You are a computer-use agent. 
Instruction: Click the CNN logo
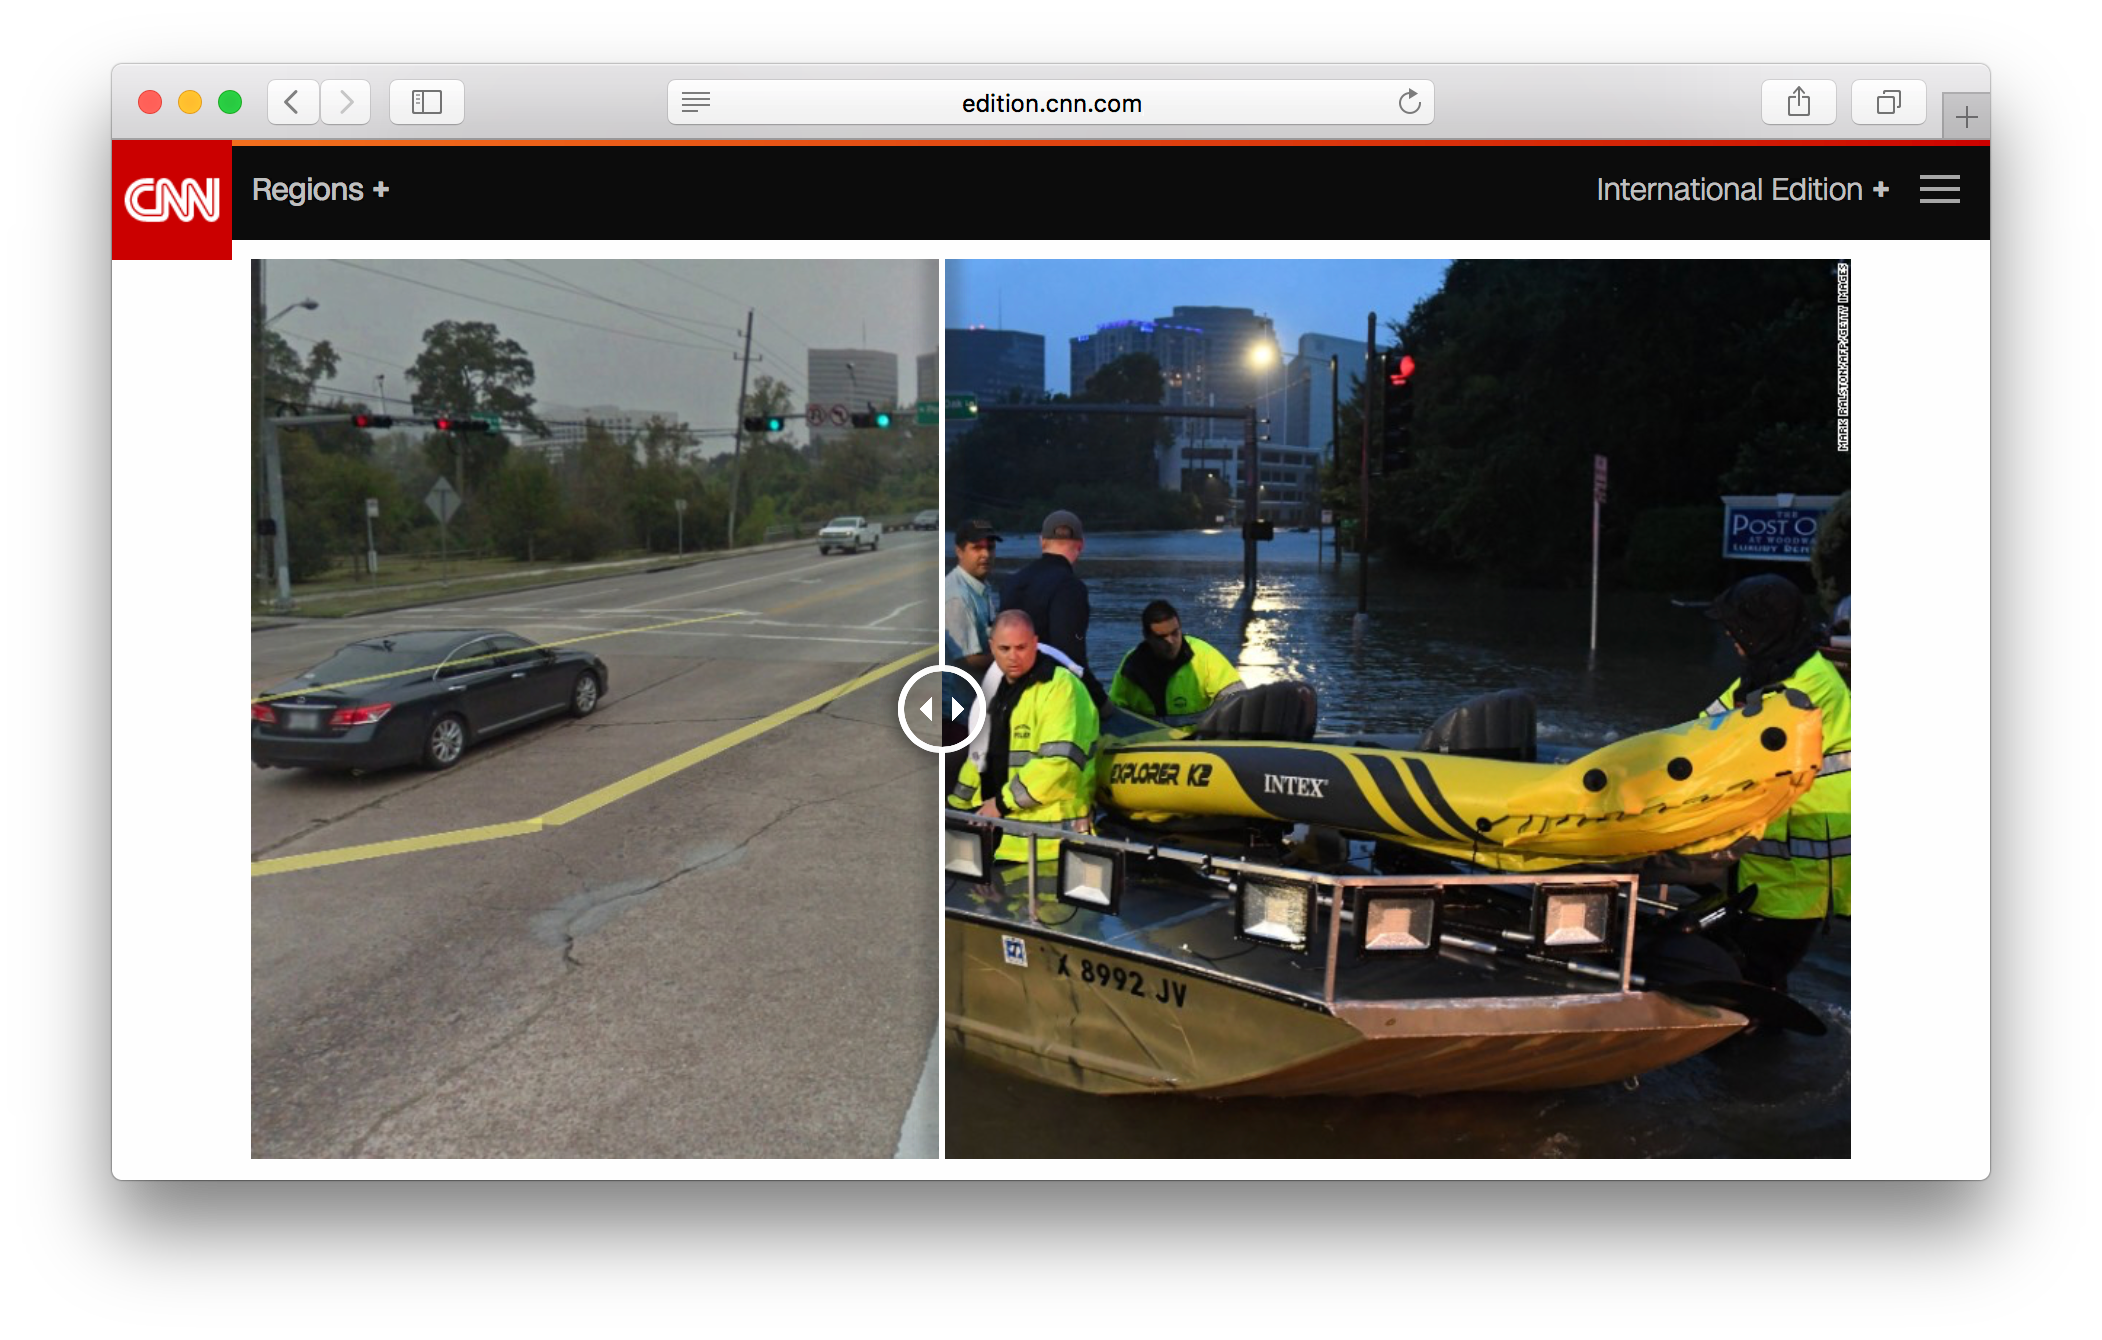(172, 200)
